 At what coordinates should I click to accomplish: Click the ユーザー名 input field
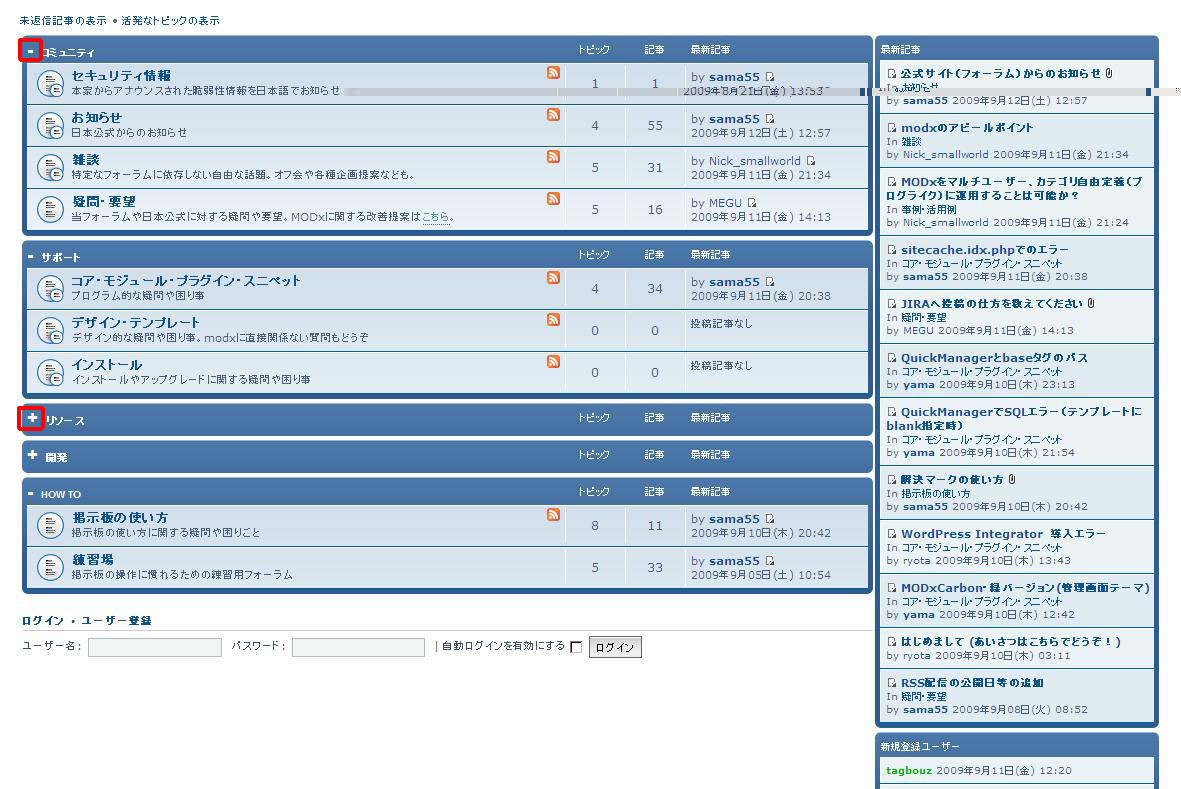coord(155,647)
